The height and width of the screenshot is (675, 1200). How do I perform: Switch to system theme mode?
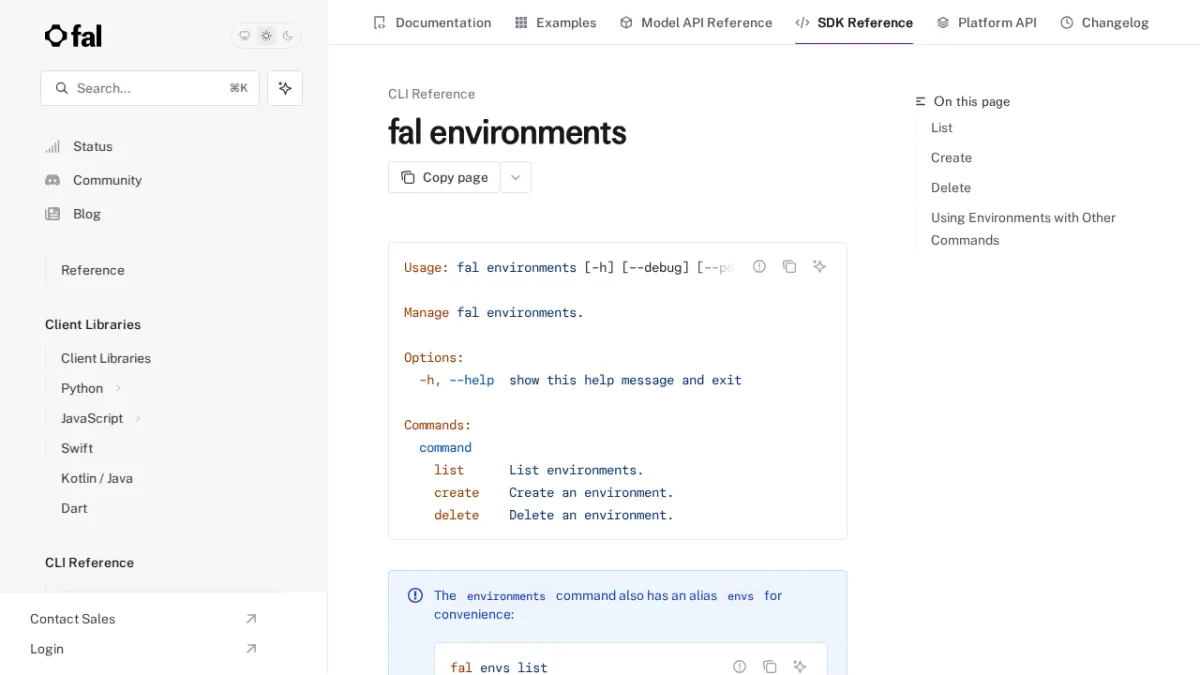244,36
